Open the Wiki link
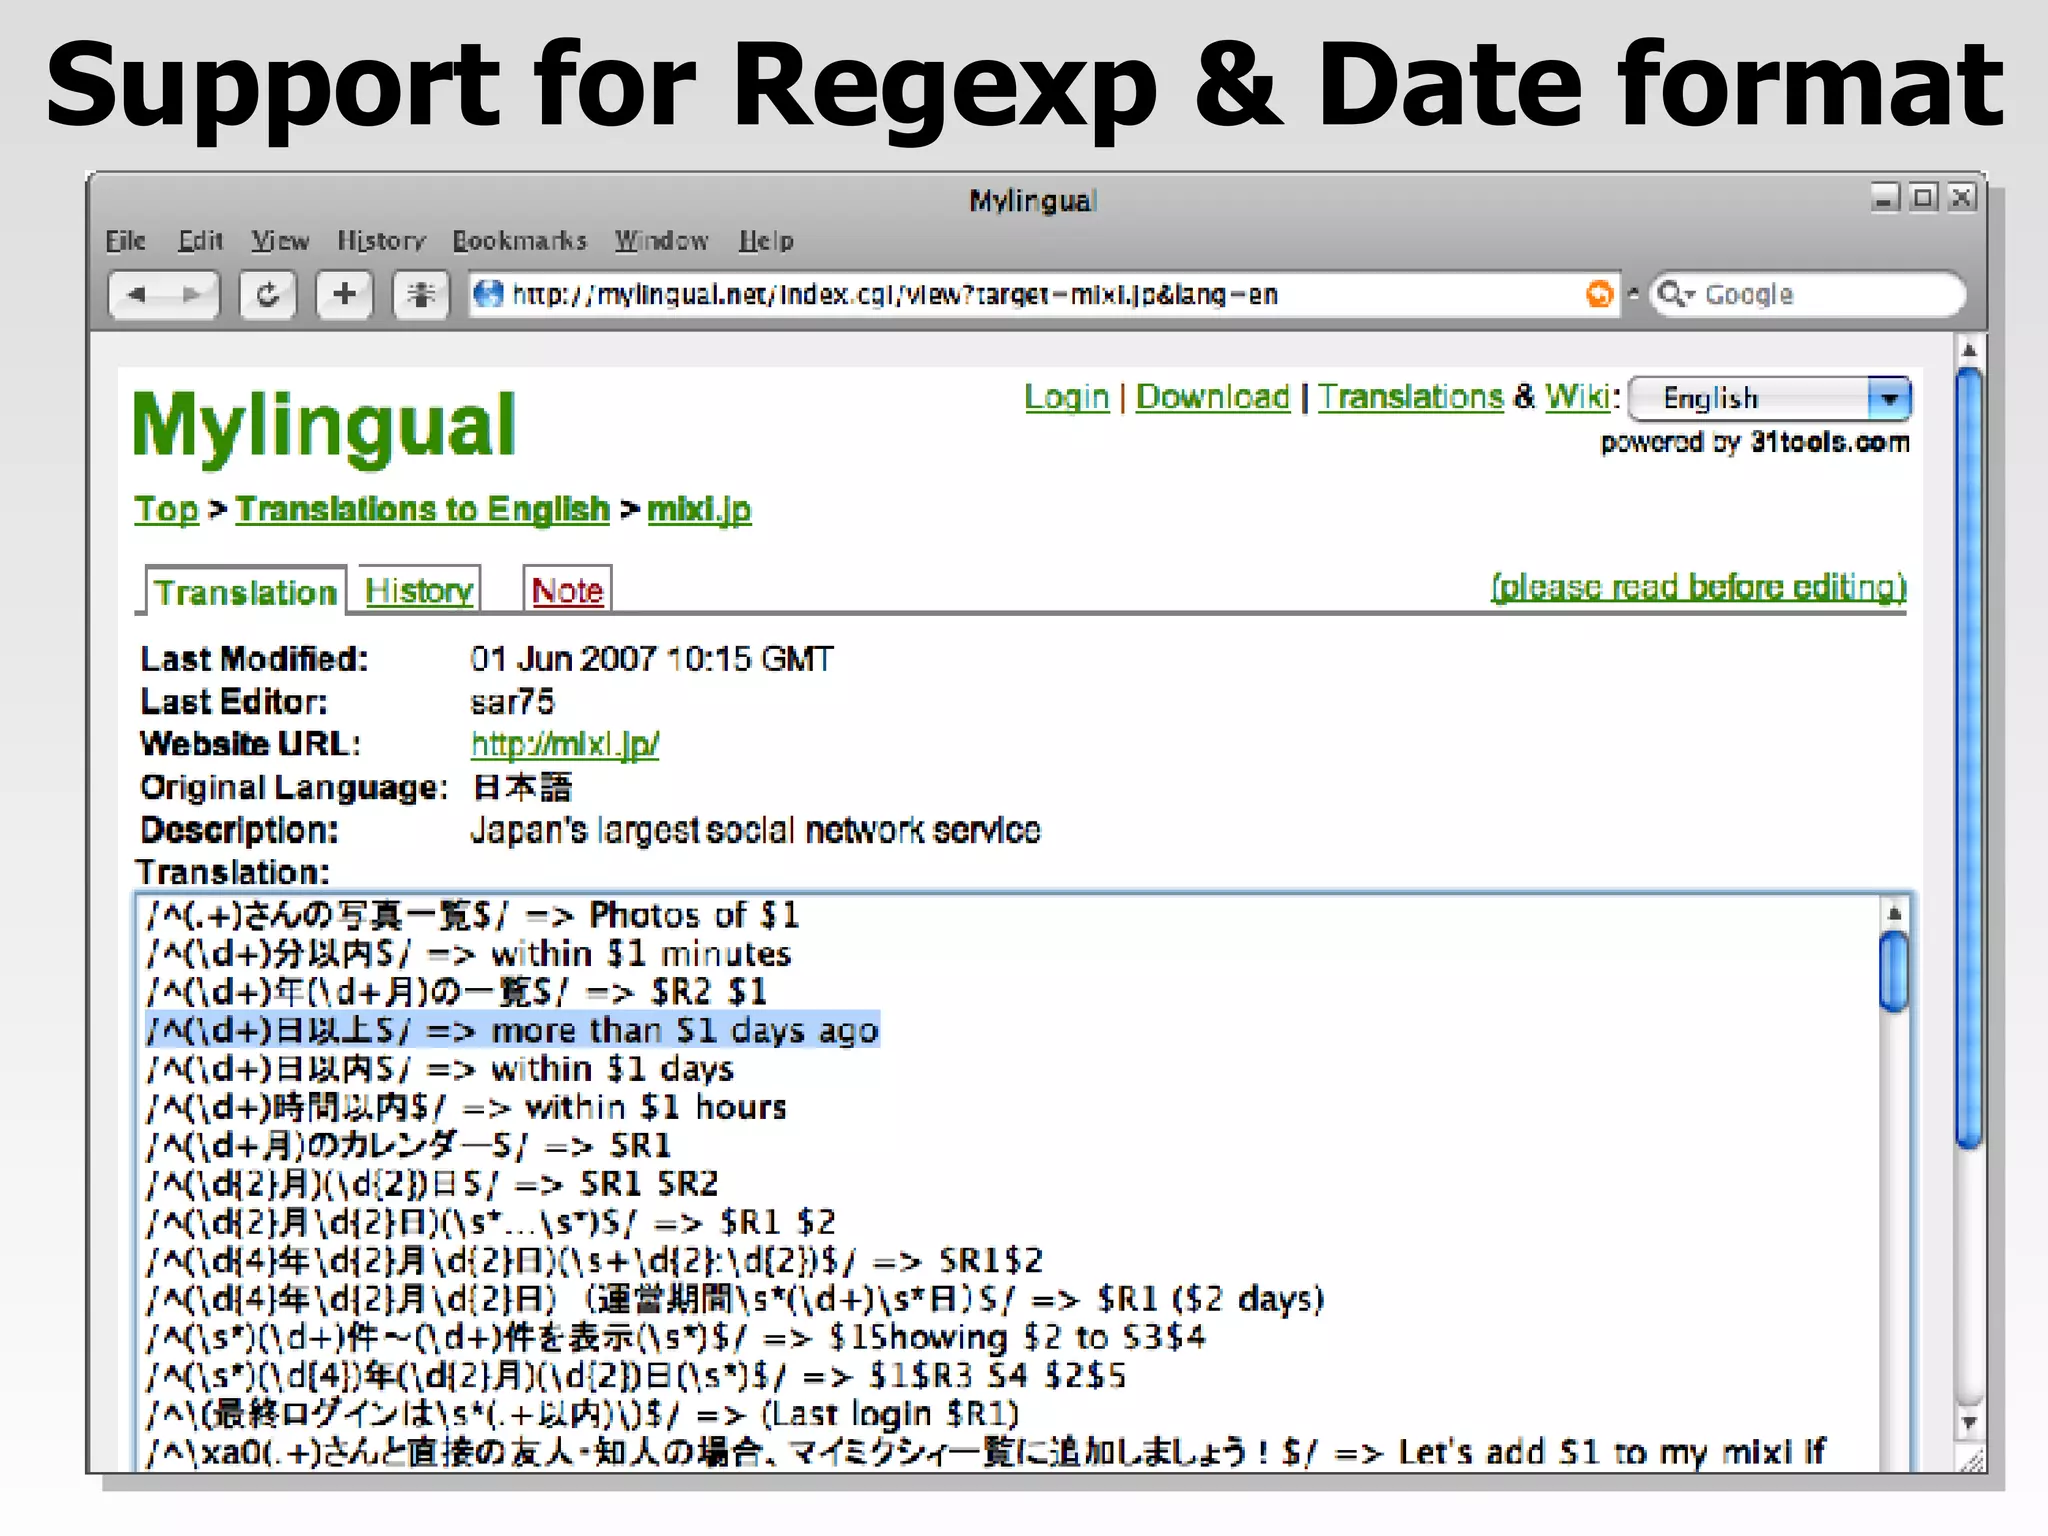Image resolution: width=2048 pixels, height=1536 pixels. (1577, 397)
